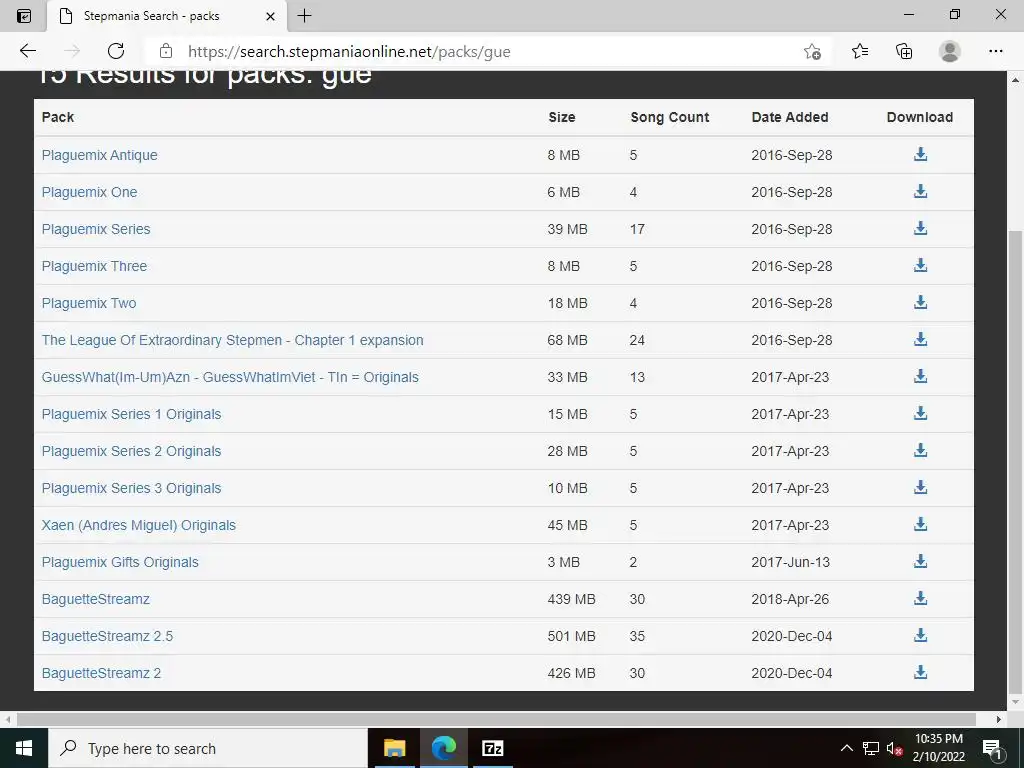
Task: Open the Plaguemix Three pack link
Action: pyautogui.click(x=94, y=266)
